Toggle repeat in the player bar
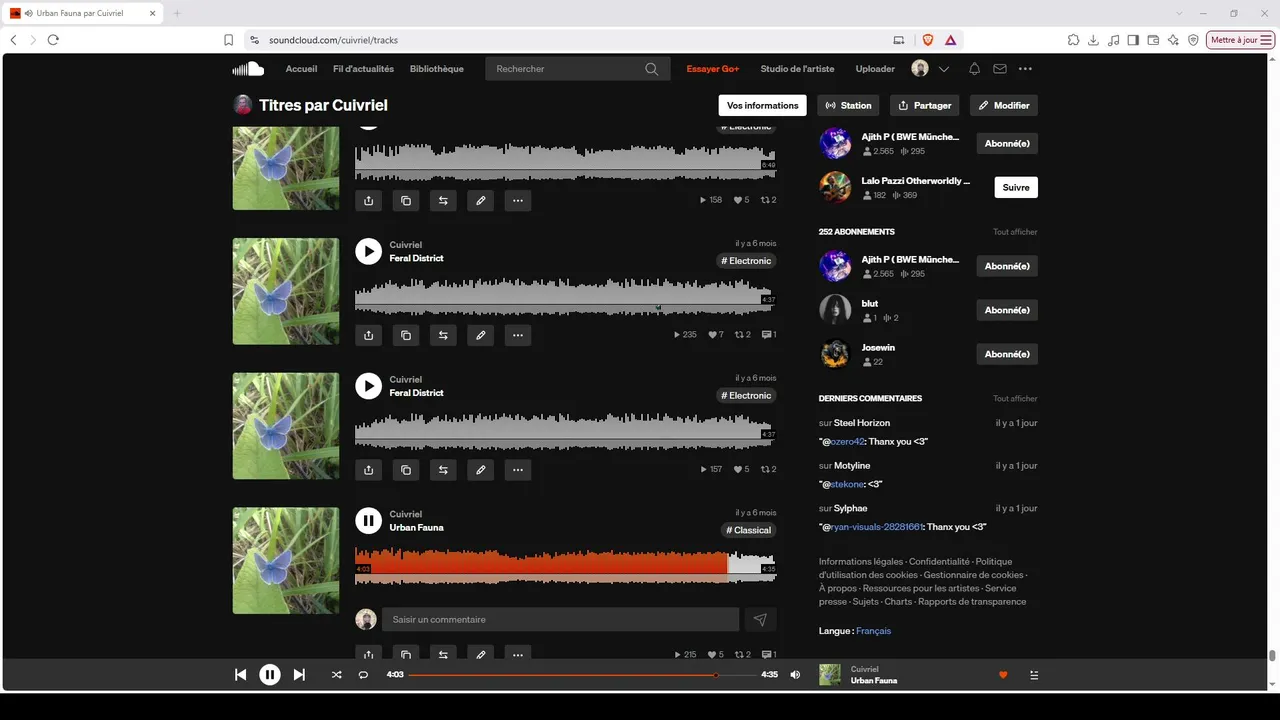 click(363, 675)
